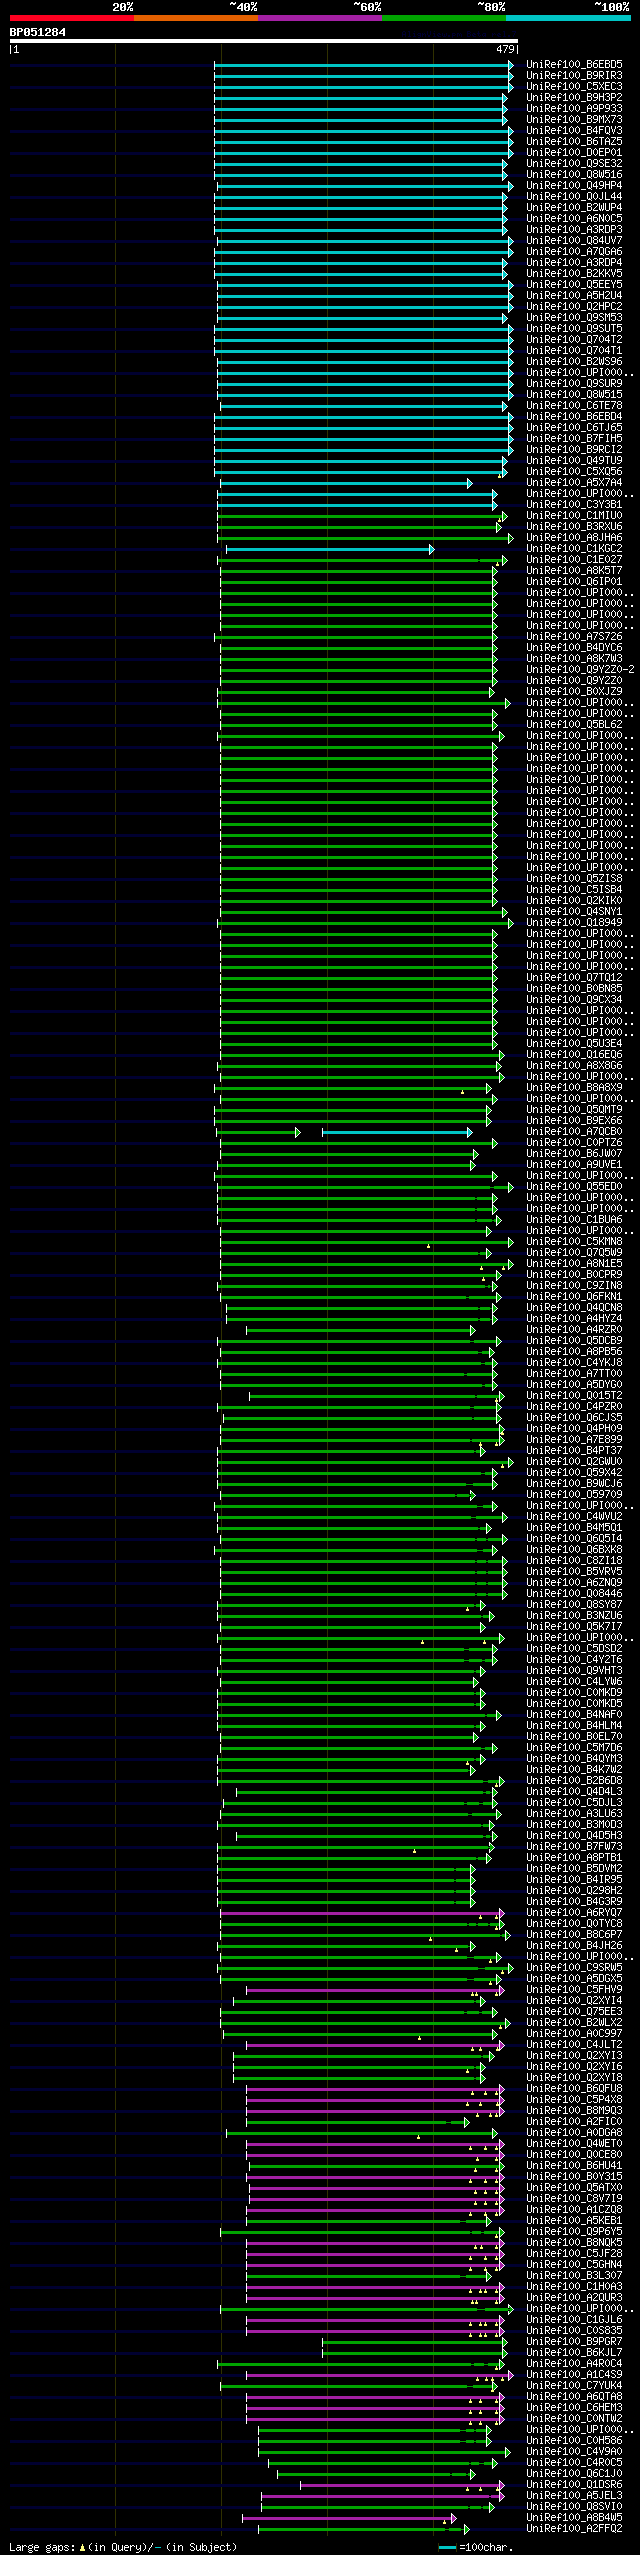Select the UniRef100_A1C4S9 label
The image size is (640, 2555).
pos(574,2375)
